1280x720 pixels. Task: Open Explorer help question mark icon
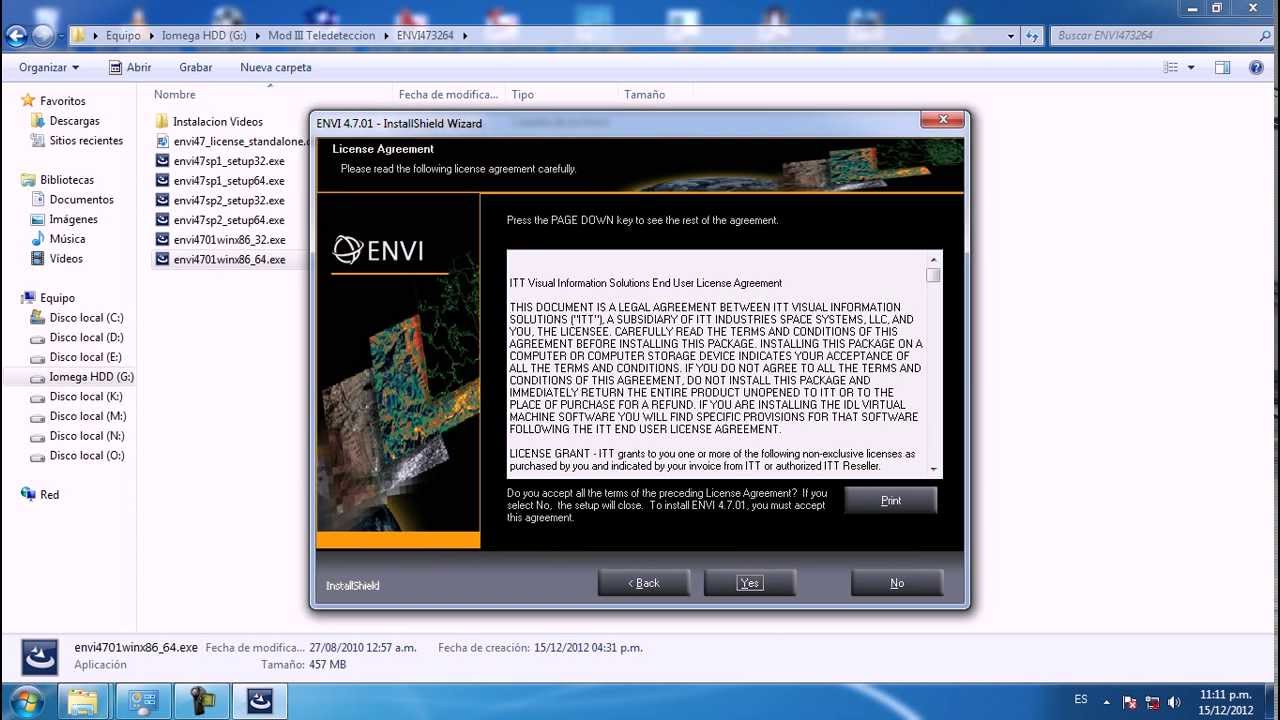point(1256,68)
